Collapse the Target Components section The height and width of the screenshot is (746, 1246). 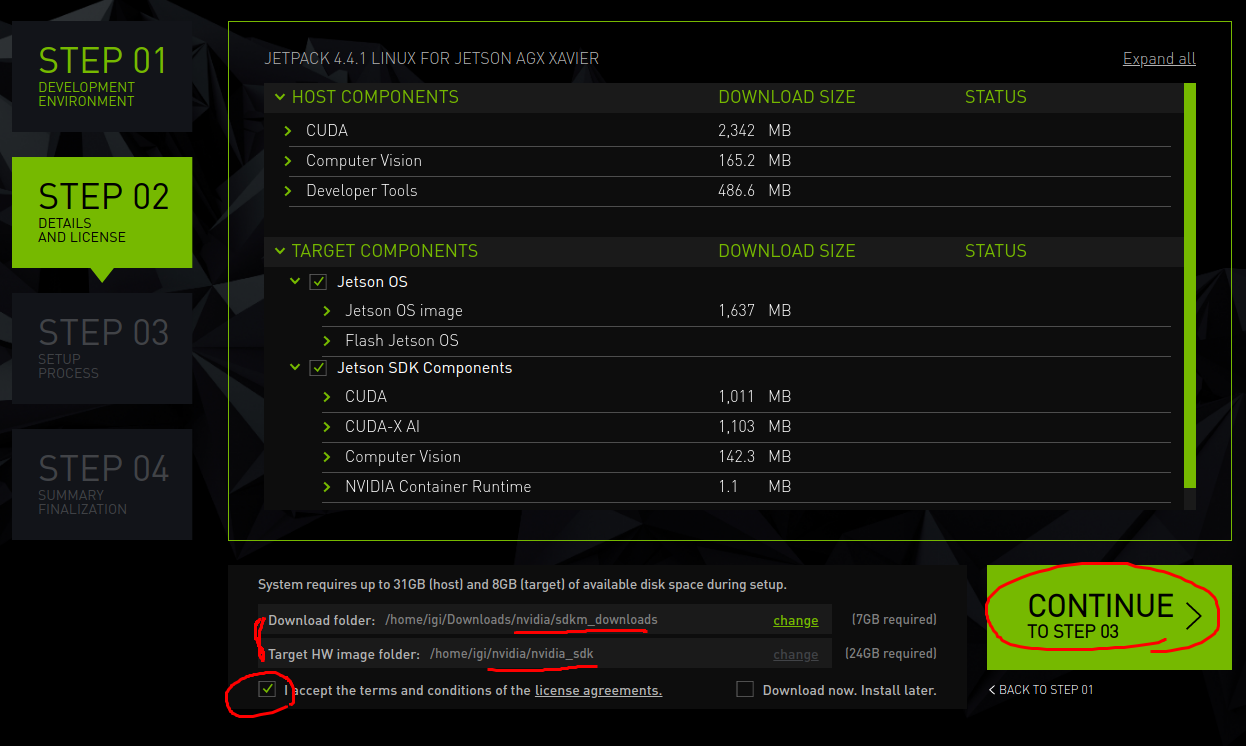pyautogui.click(x=279, y=251)
